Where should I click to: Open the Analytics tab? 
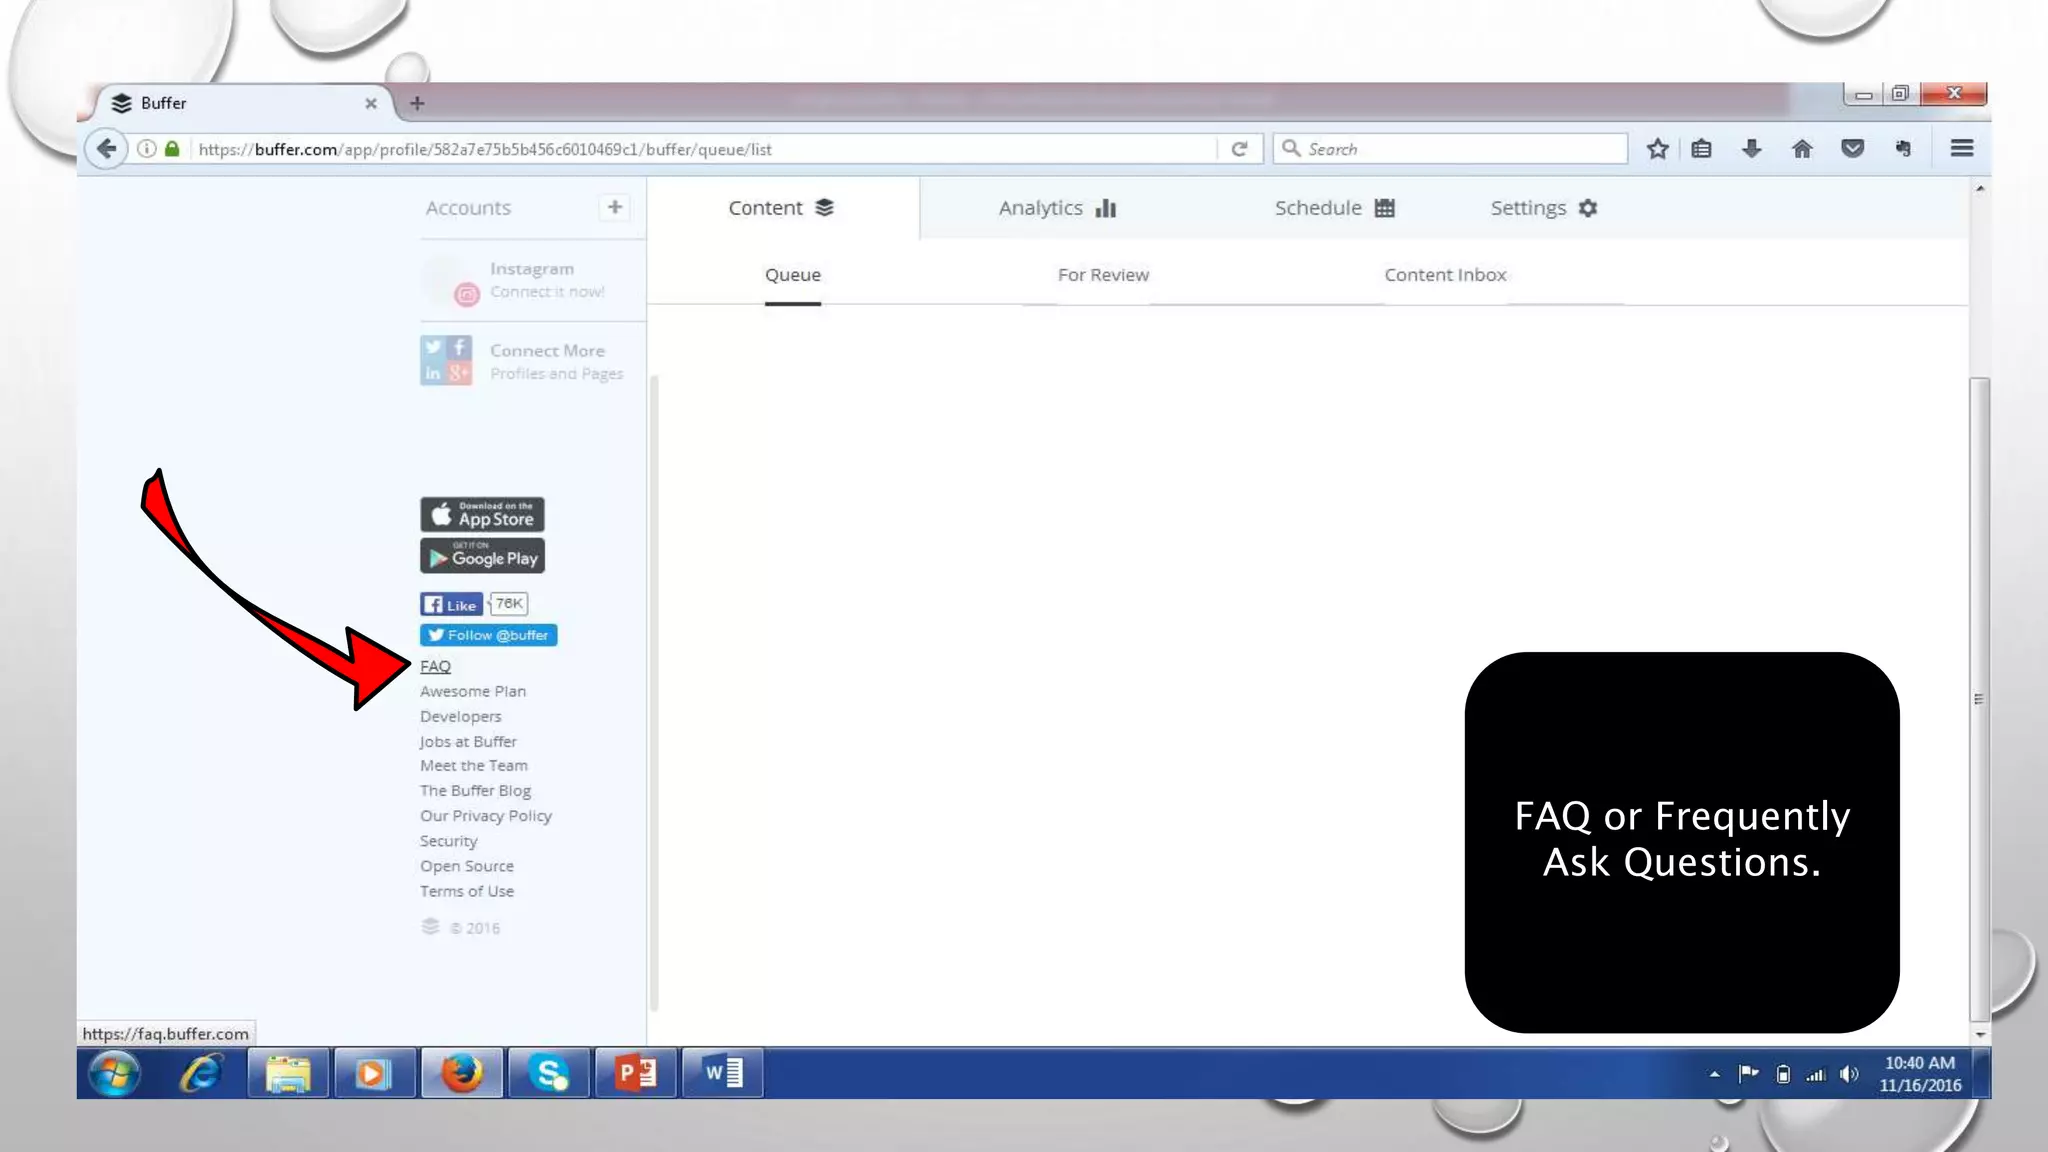point(1056,208)
